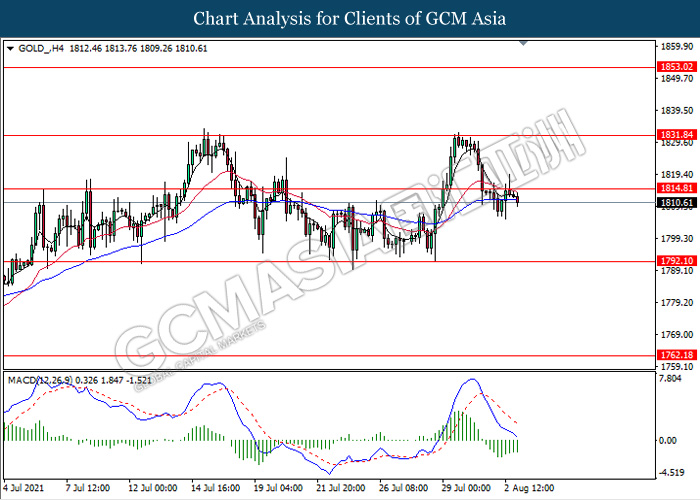This screenshot has width=700, height=500.
Task: Click the 12 Jul 00:00 time label
Action: tap(153, 488)
